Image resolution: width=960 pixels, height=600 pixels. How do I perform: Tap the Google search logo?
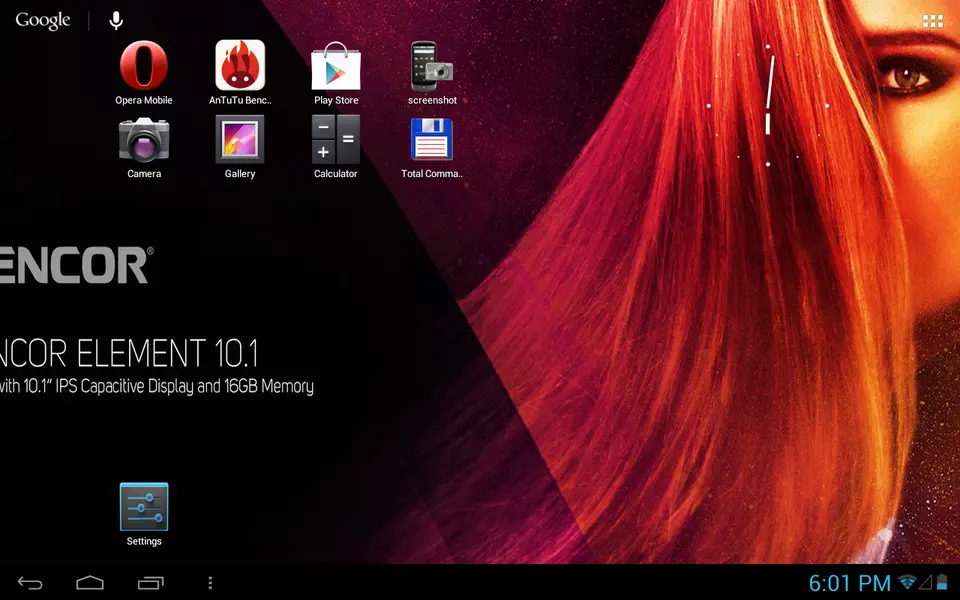(43, 21)
